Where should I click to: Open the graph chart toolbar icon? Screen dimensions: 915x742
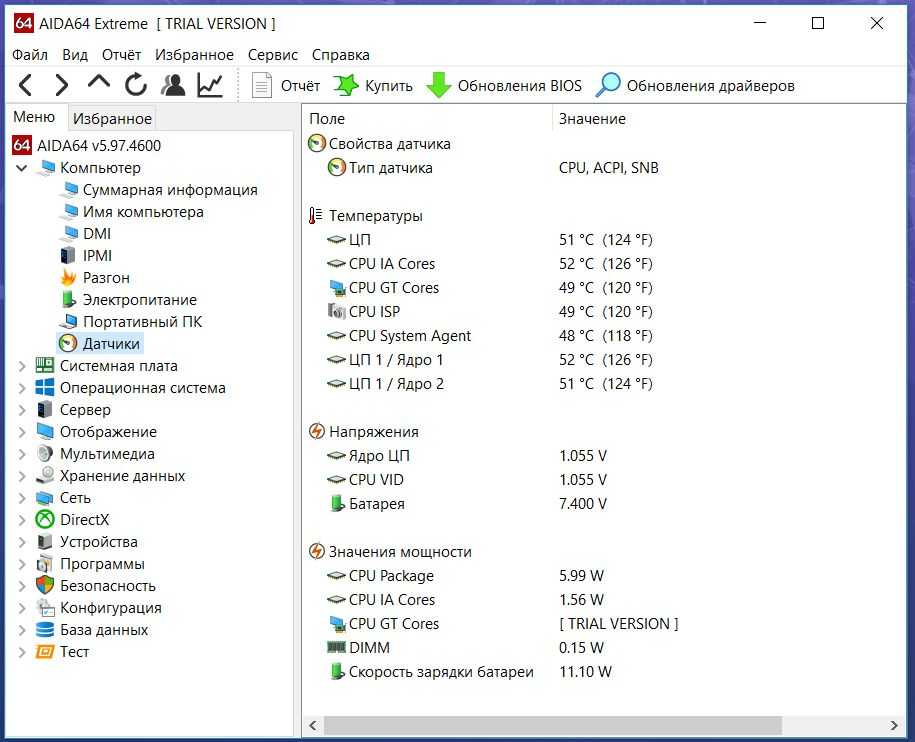[210, 85]
